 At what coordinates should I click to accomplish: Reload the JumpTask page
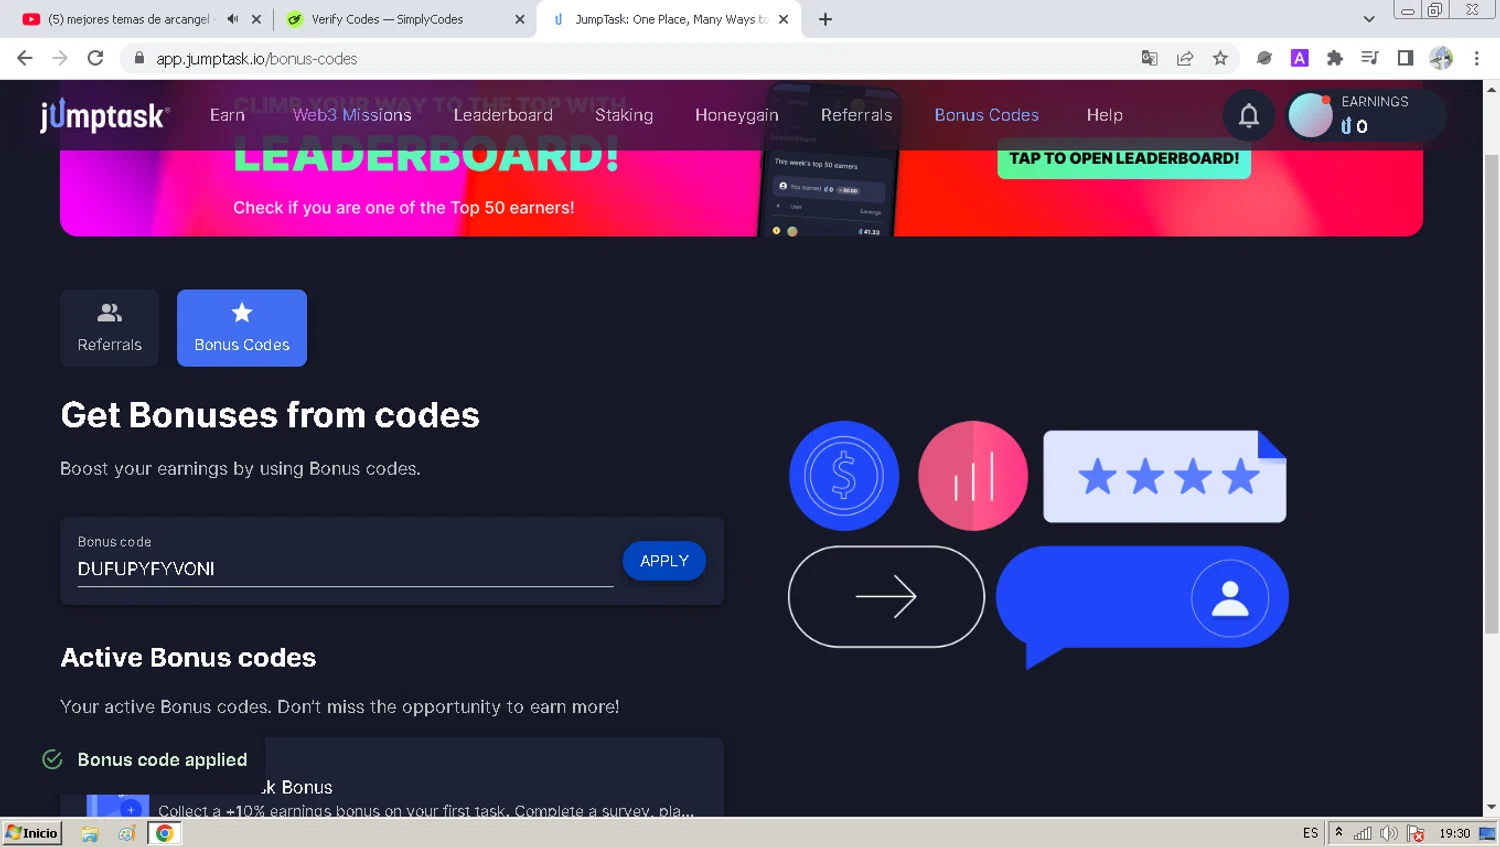(x=95, y=58)
